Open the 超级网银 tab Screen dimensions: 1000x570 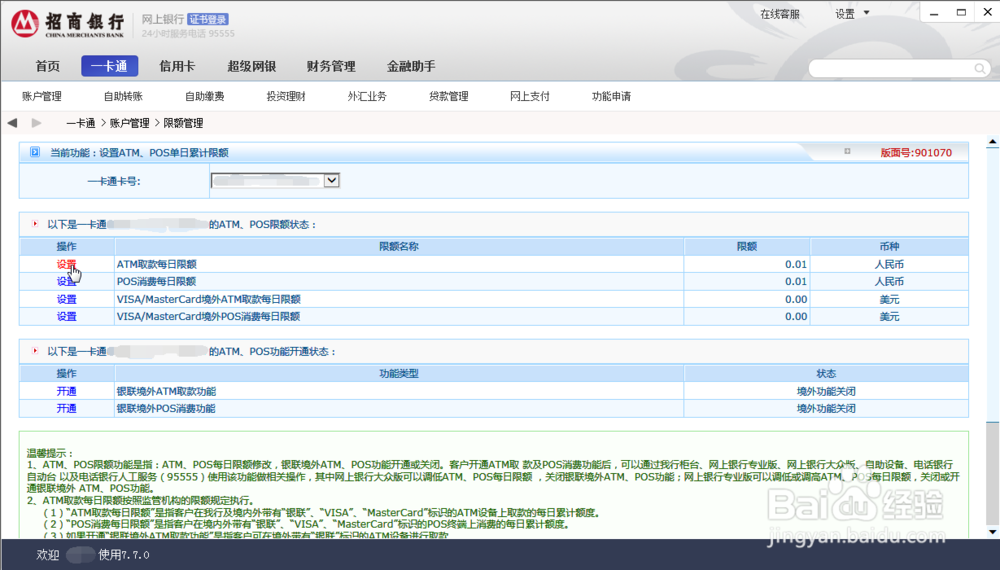pyautogui.click(x=251, y=66)
